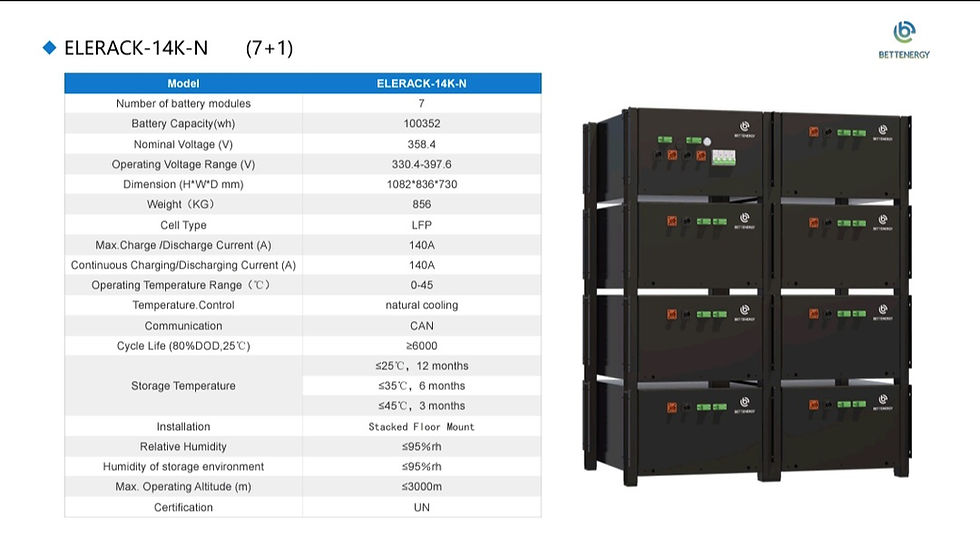Screen dimensions: 980x546
Task: Click the Bettenergy logo icon
Action: 904,32
